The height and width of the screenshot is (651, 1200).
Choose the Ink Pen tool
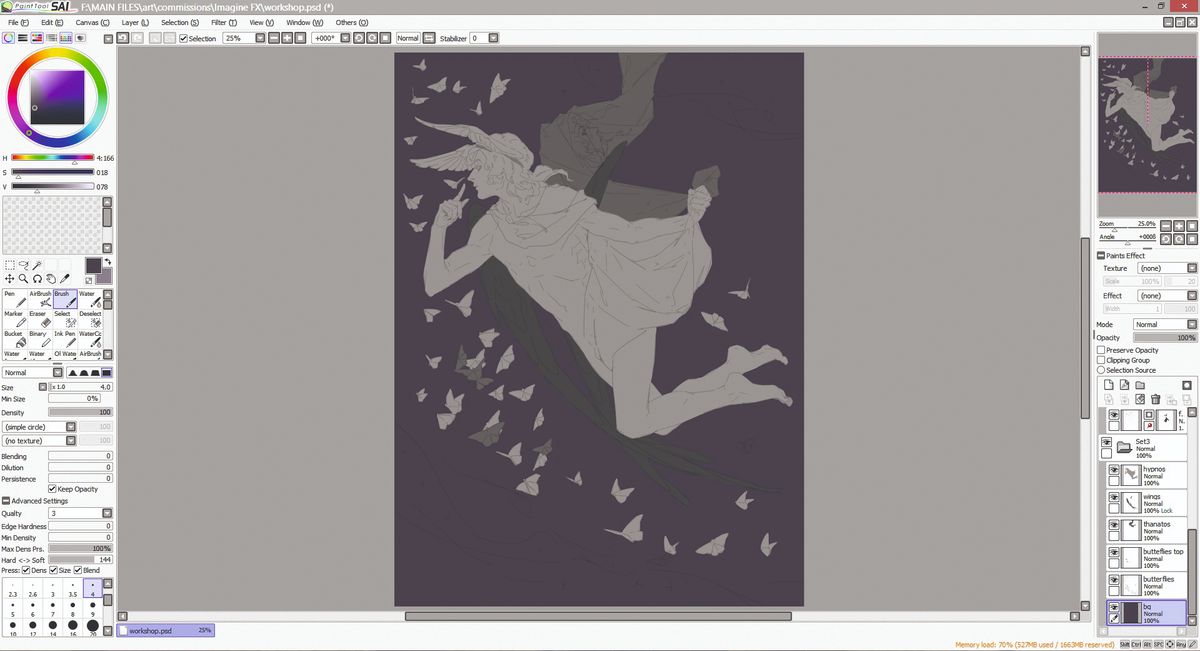[65, 339]
